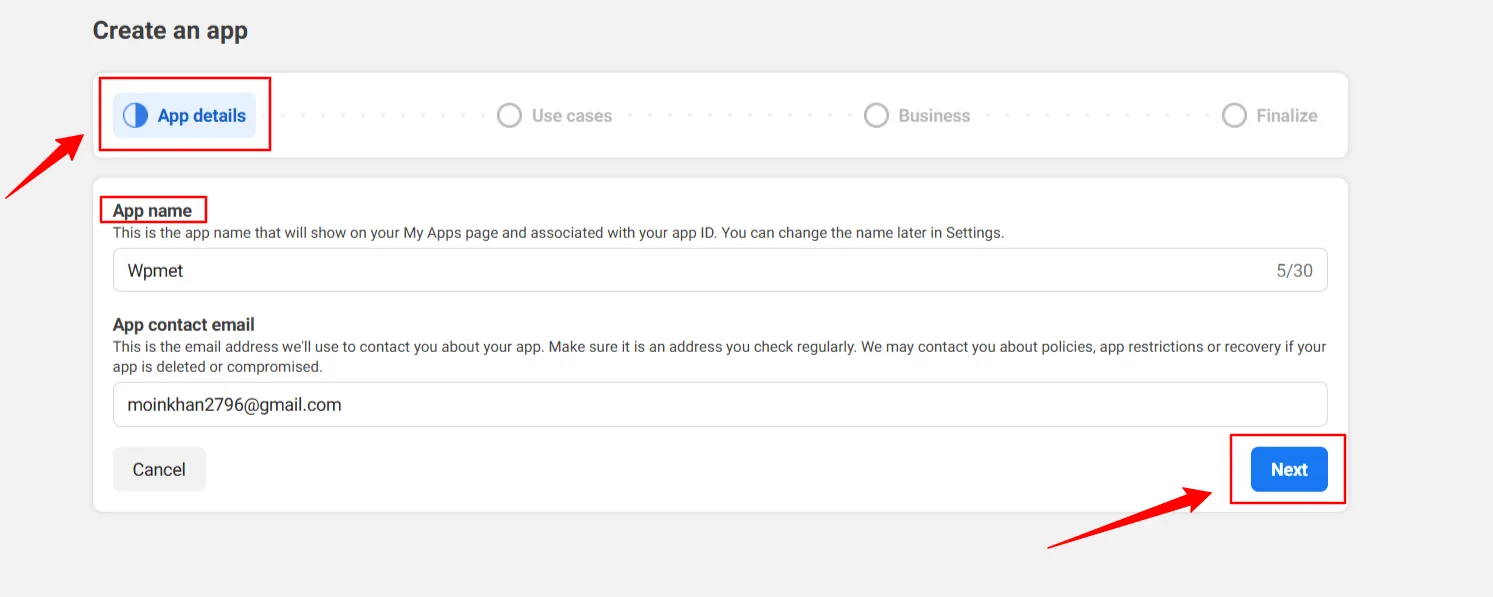Click the Use cases step circle icon

click(510, 116)
